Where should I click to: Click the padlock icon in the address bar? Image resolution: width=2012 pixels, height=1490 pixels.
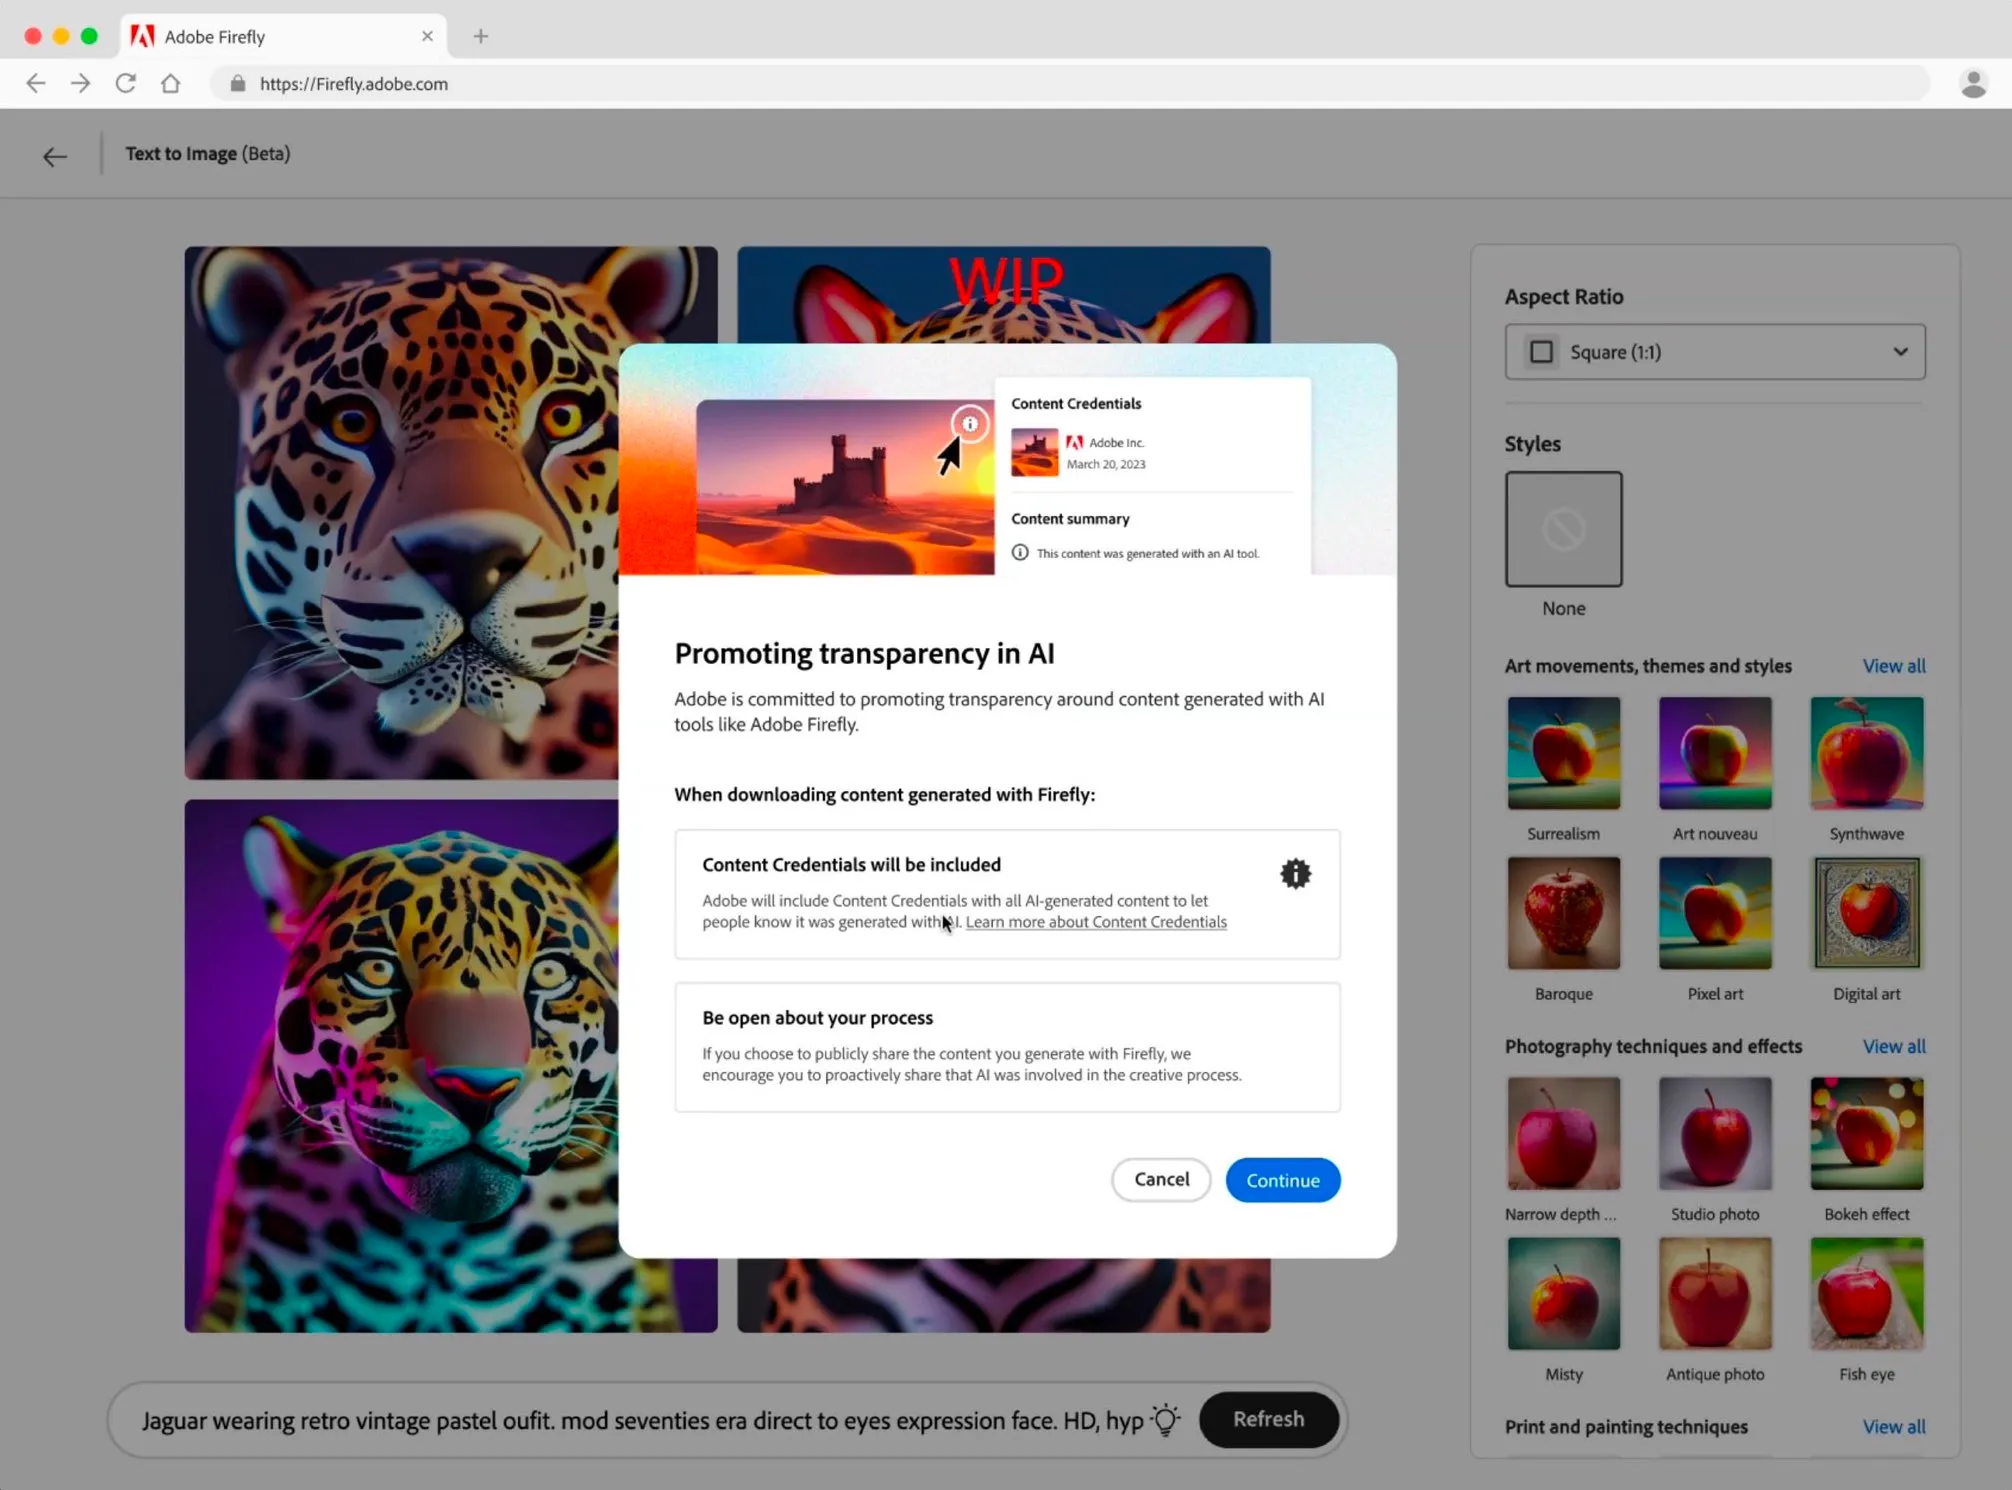(x=237, y=83)
